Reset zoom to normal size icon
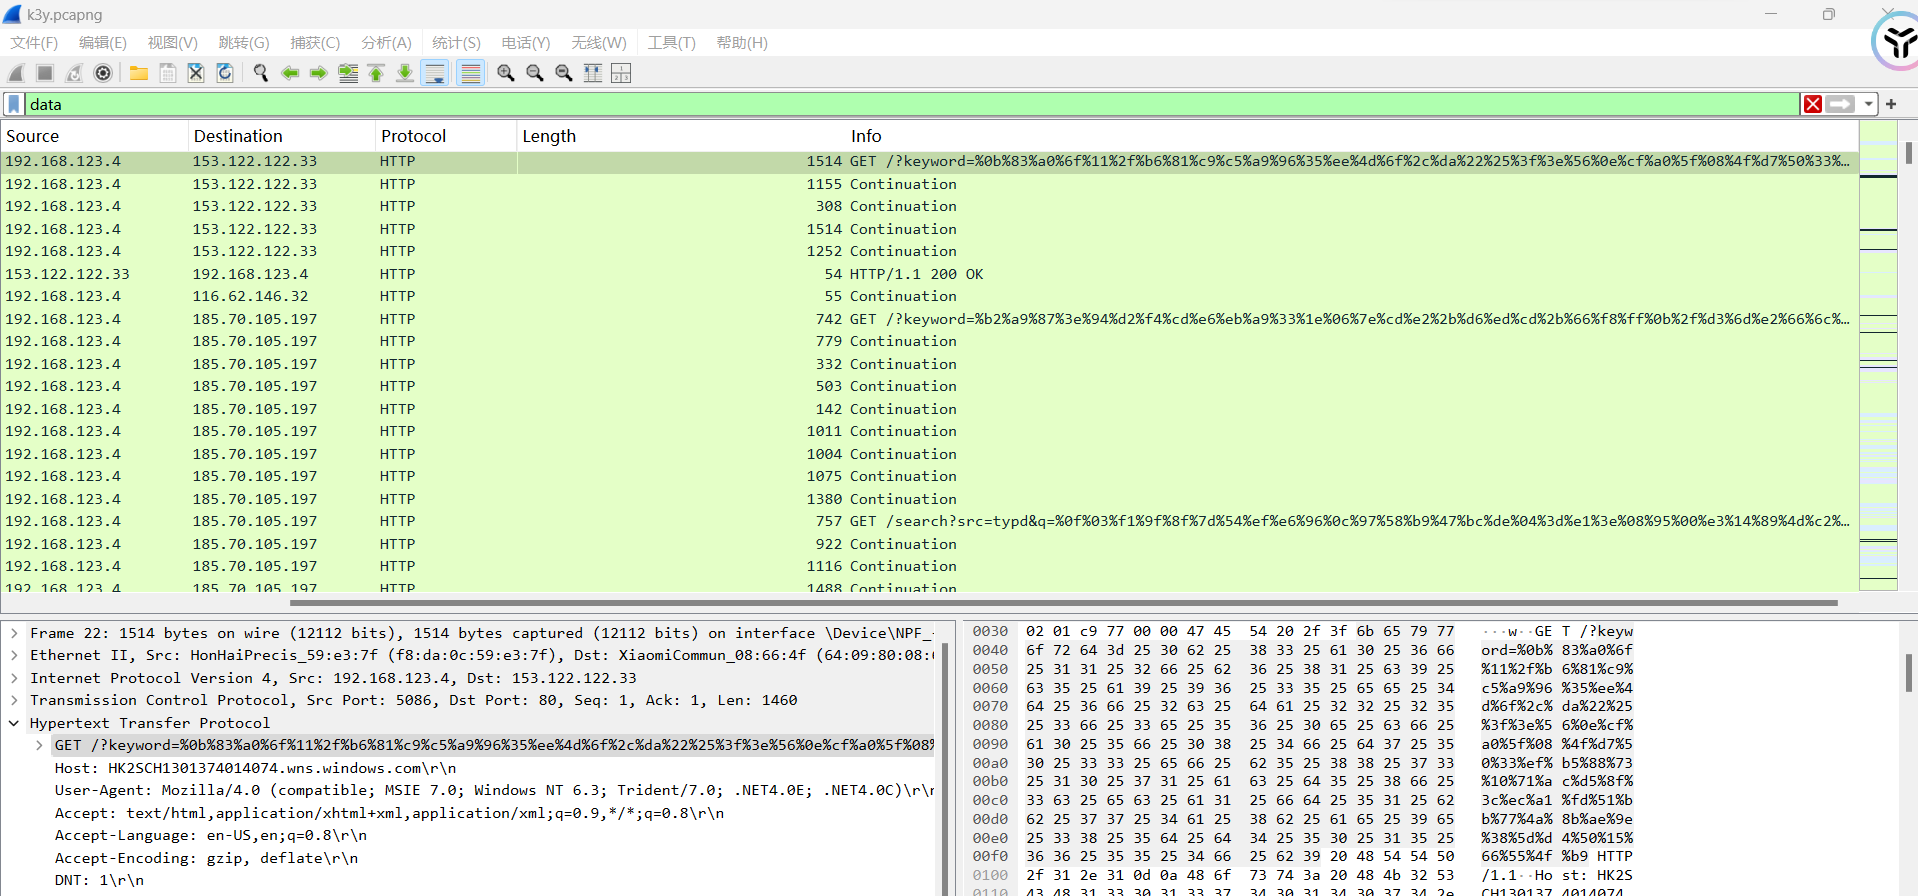This screenshot has width=1918, height=896. [x=564, y=73]
